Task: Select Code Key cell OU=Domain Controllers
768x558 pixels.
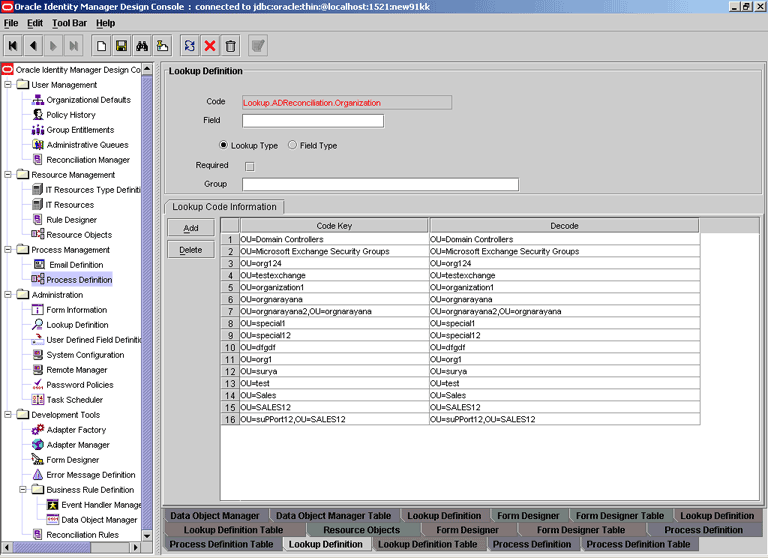Action: (334, 239)
